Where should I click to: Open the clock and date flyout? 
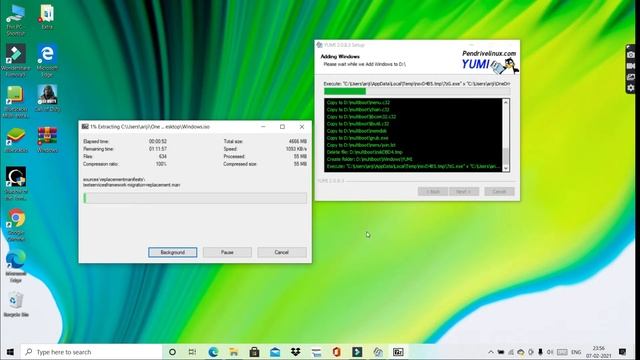tap(598, 352)
